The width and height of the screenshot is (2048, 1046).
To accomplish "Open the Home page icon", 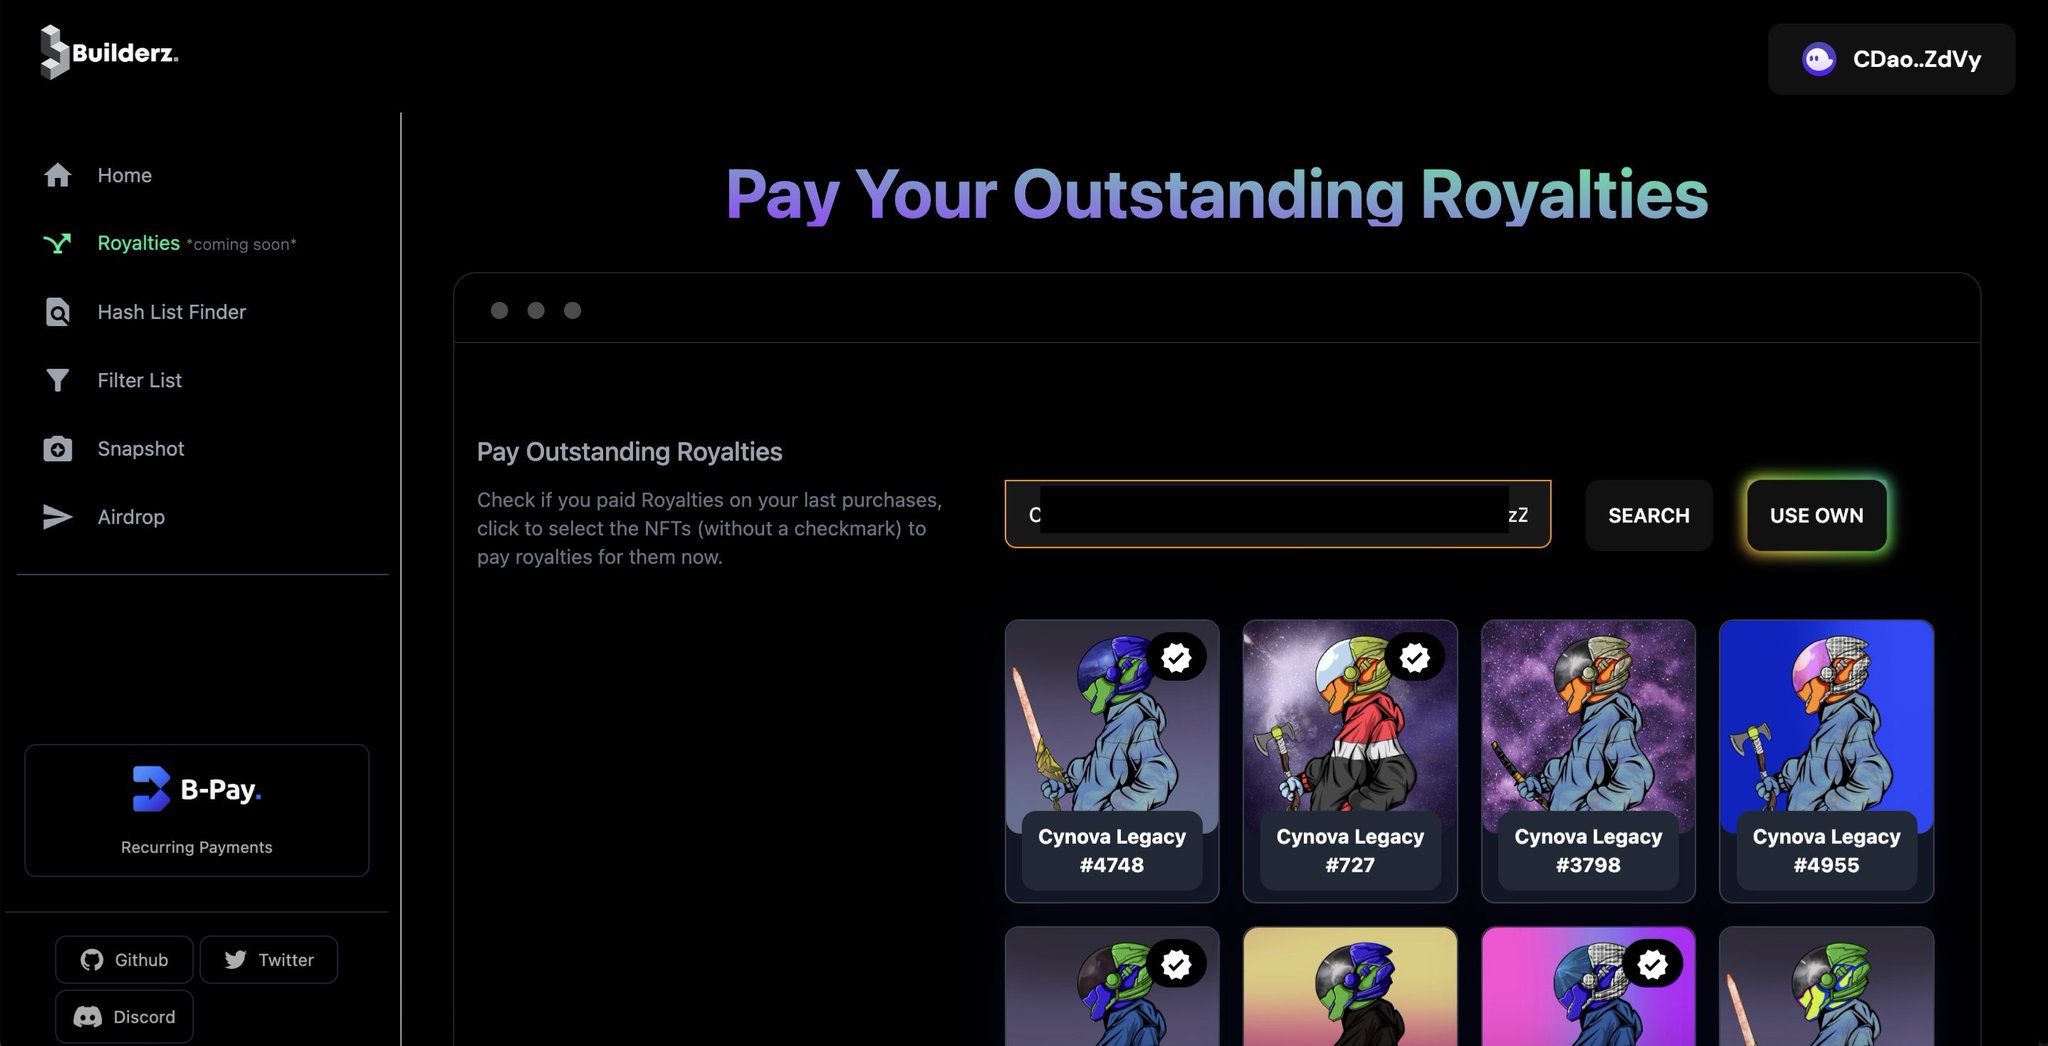I will coord(58,175).
